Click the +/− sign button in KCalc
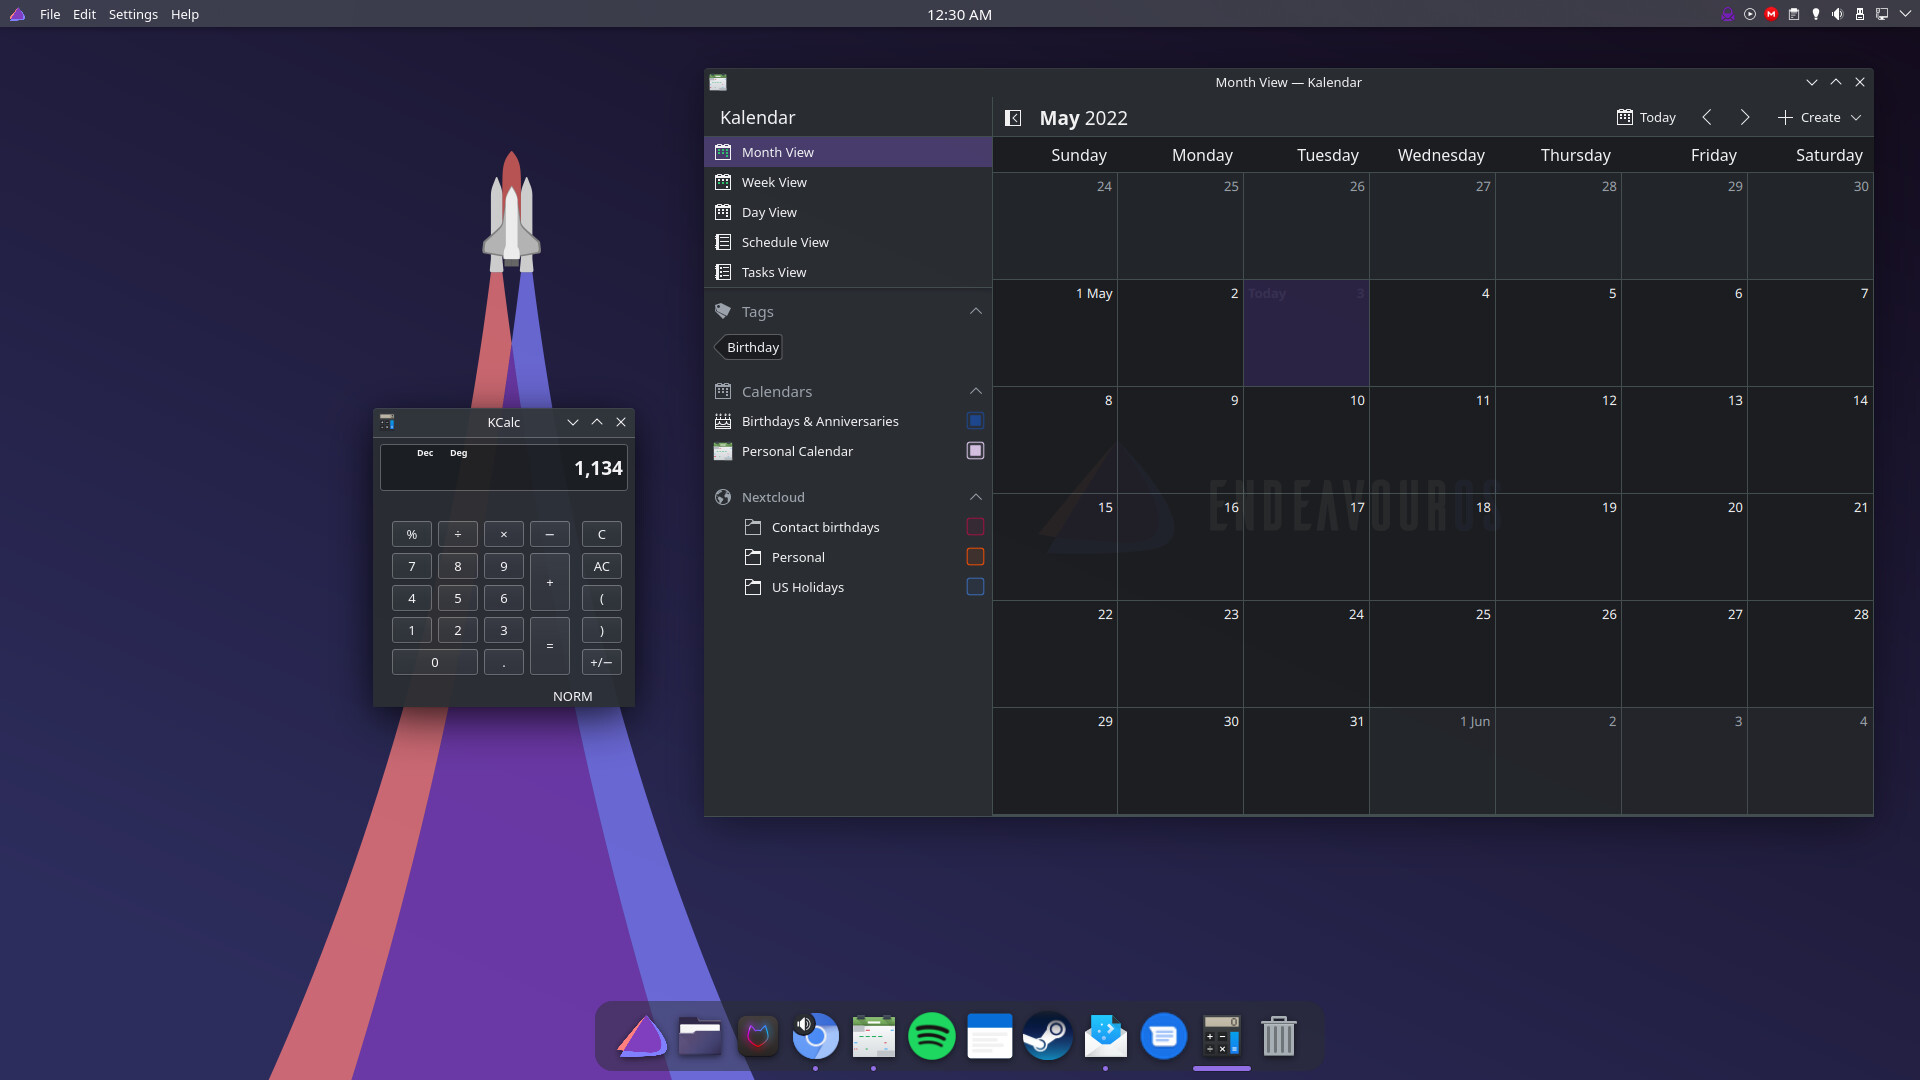This screenshot has height=1080, width=1920. 601,662
